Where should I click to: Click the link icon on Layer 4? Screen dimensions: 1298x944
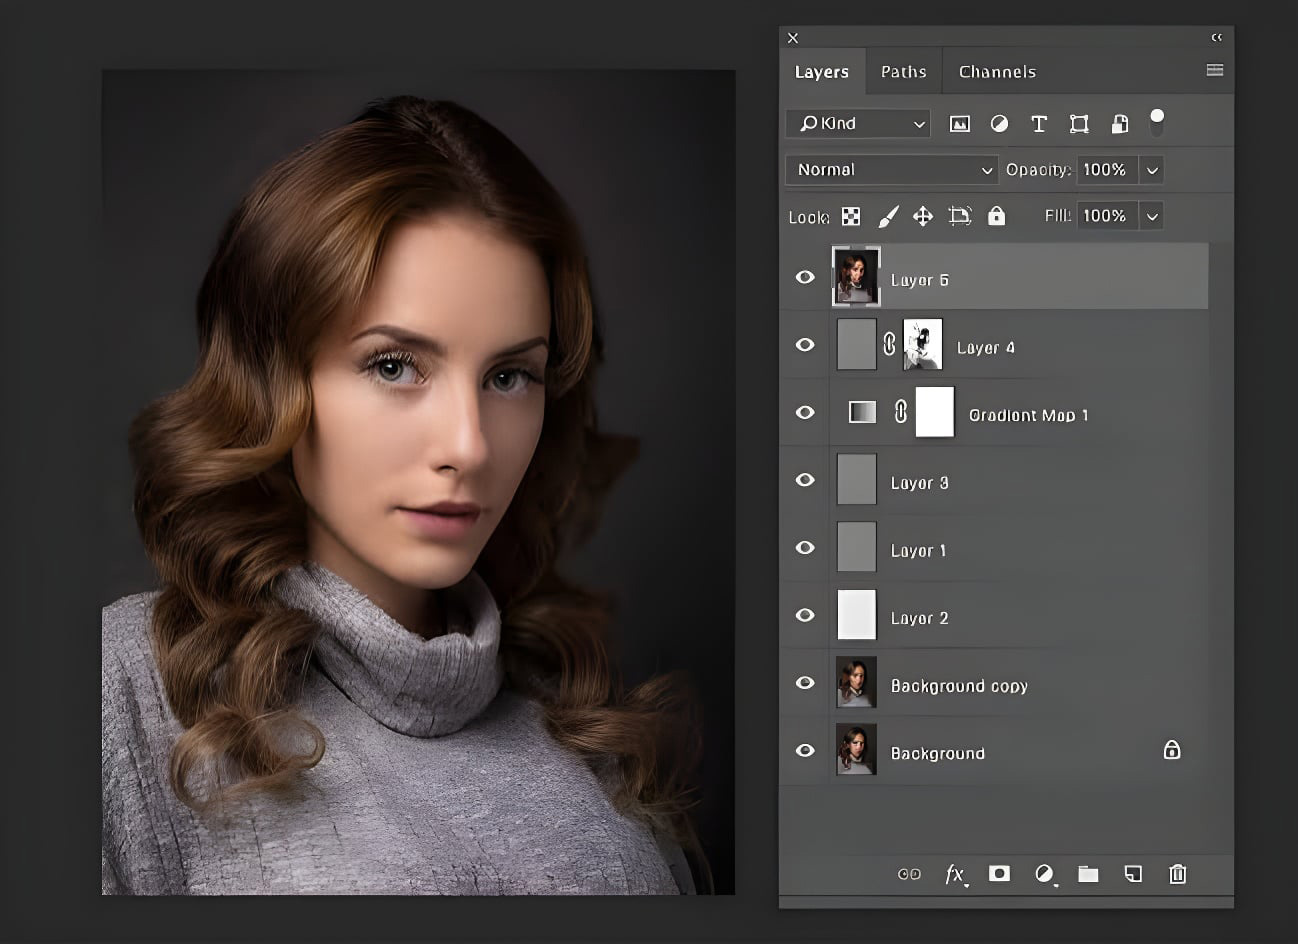pyautogui.click(x=889, y=345)
